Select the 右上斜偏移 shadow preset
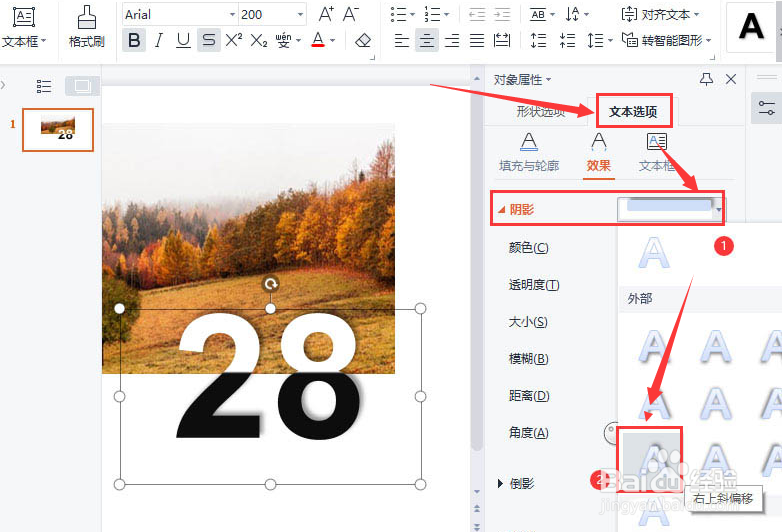The height and width of the screenshot is (532, 782). click(649, 459)
